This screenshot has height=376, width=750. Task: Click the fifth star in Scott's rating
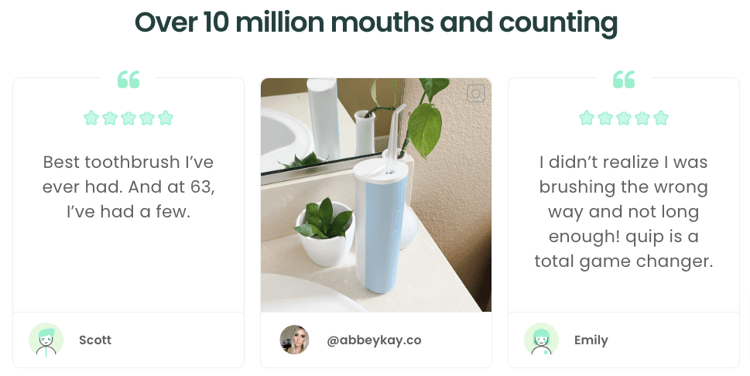coord(165,118)
